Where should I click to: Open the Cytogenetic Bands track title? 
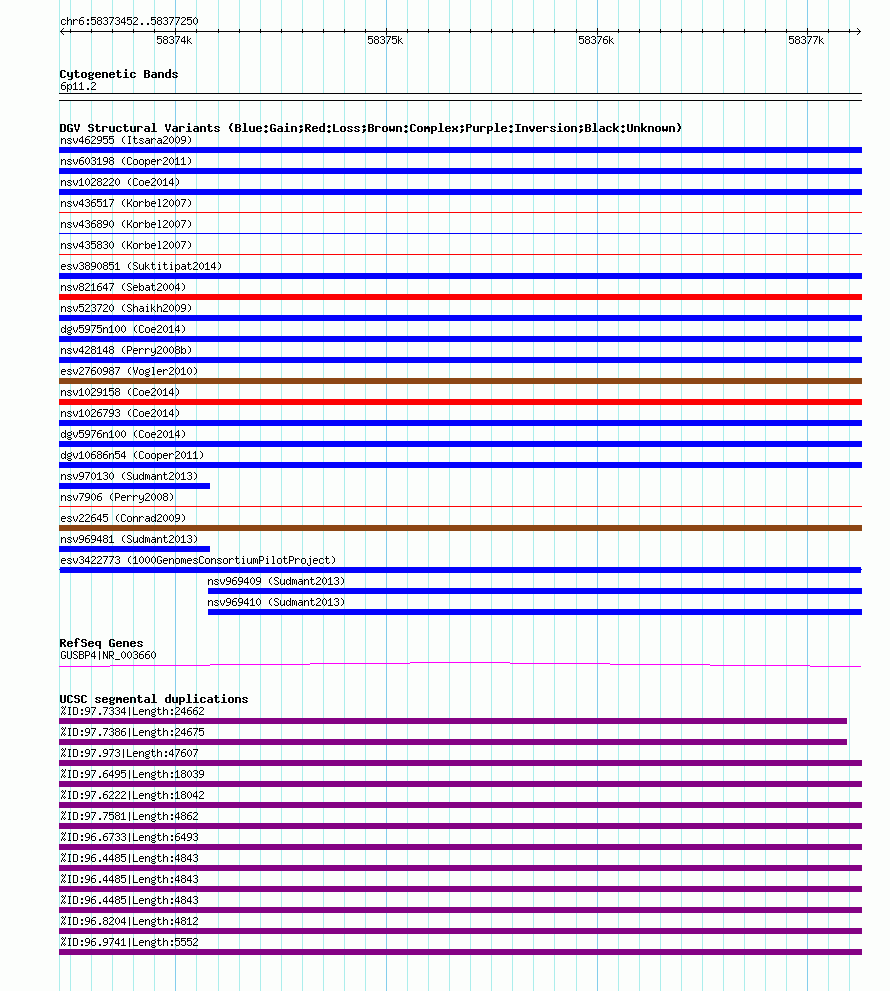point(119,74)
